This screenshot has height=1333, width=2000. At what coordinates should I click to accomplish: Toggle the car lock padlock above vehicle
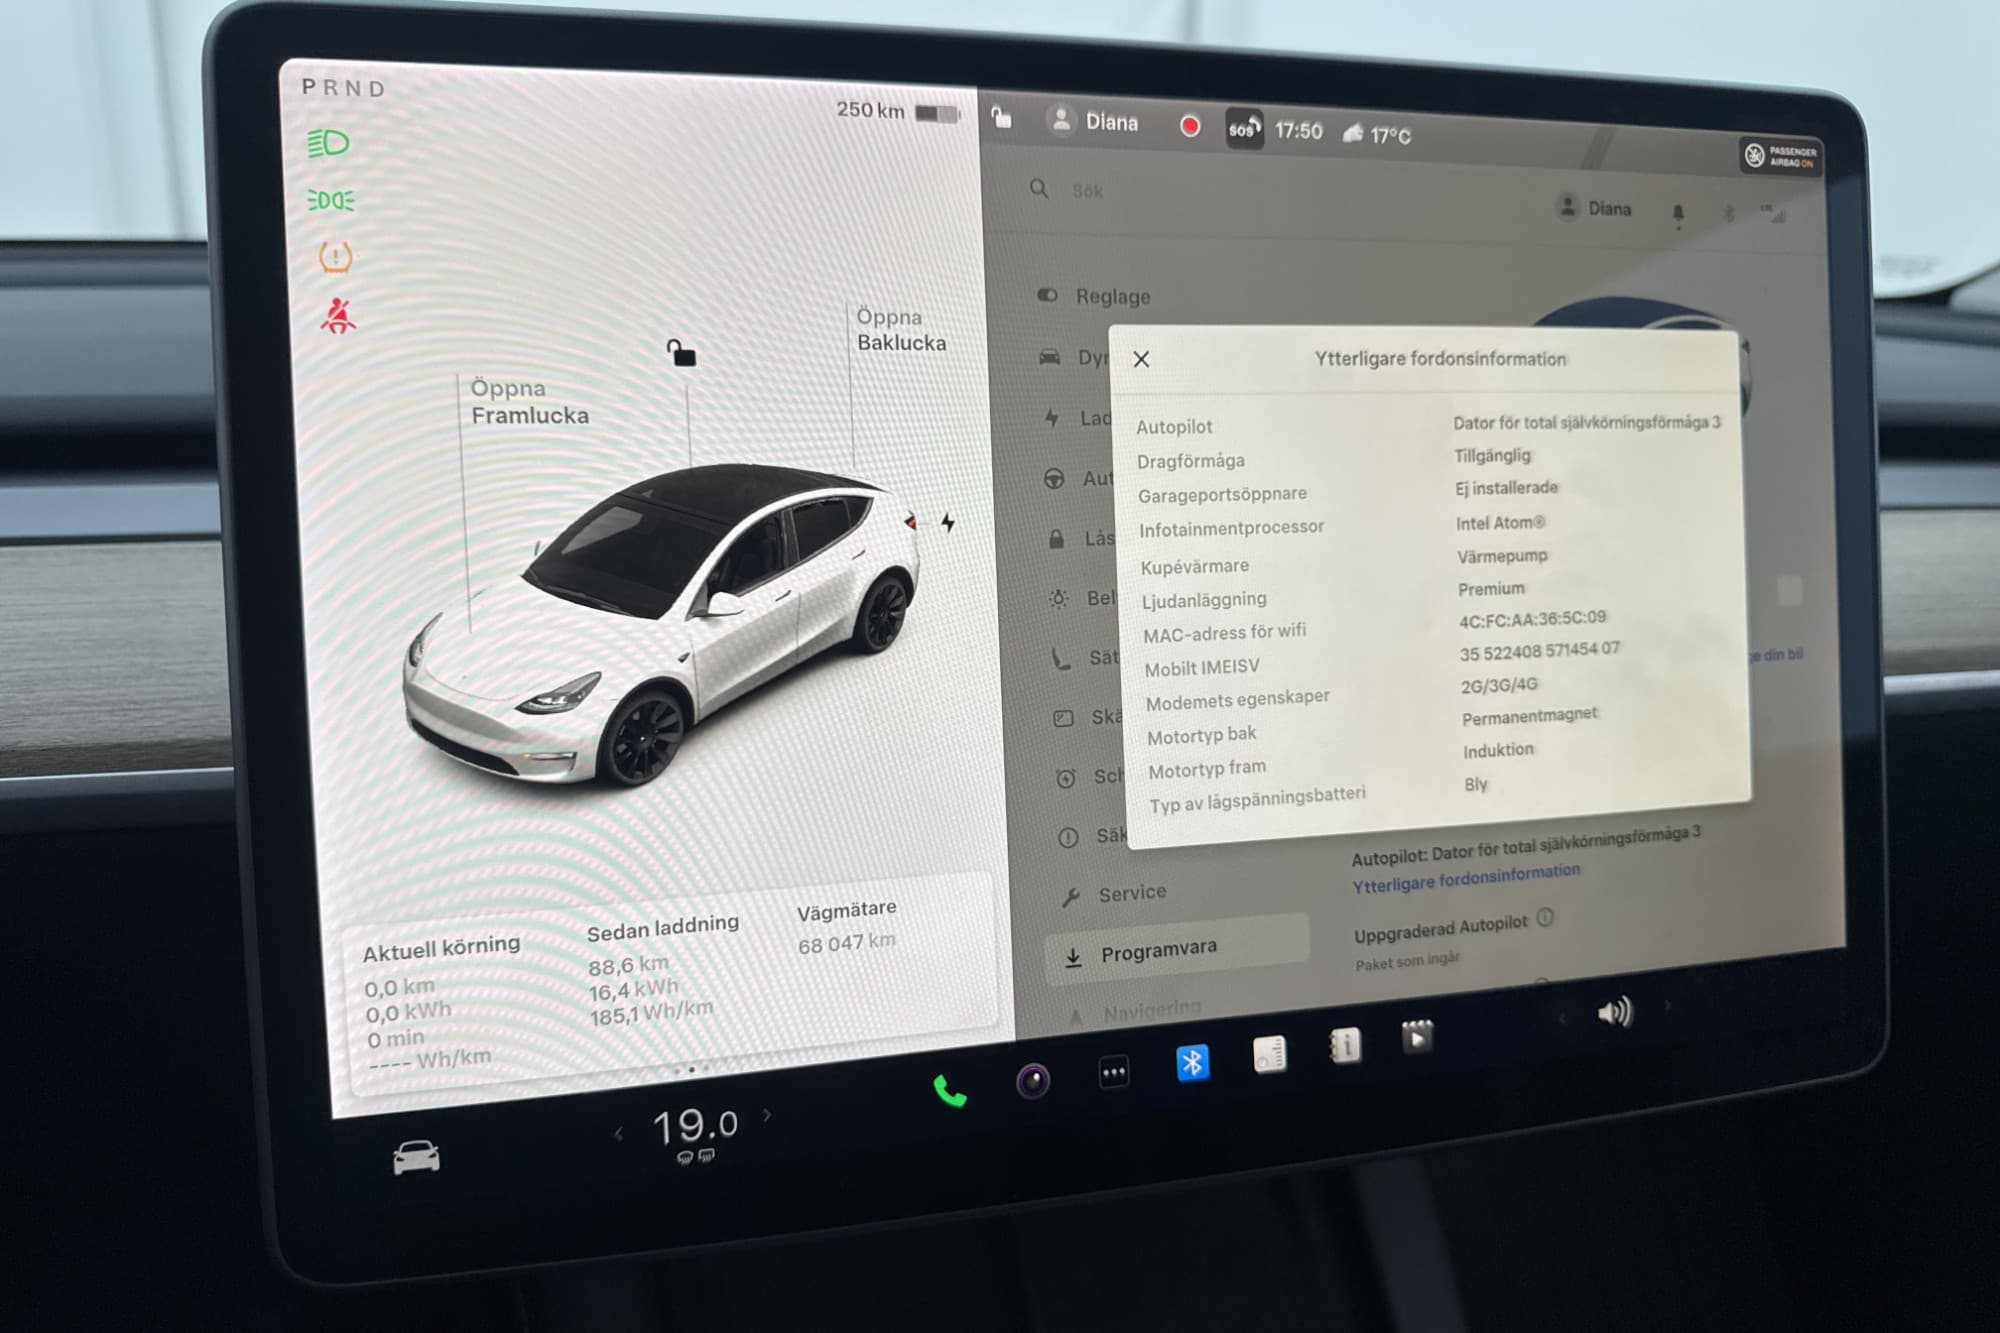pos(681,353)
